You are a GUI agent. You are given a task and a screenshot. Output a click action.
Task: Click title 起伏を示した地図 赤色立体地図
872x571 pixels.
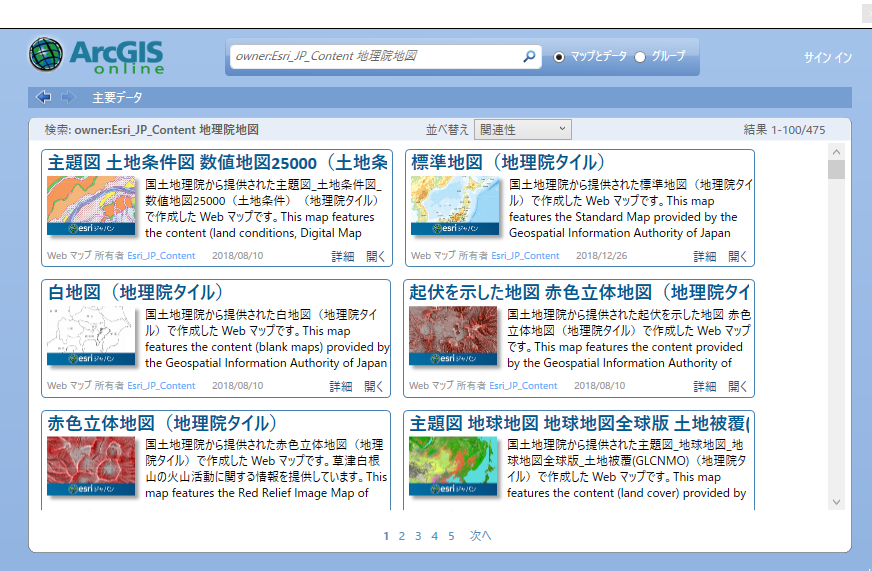click(579, 292)
